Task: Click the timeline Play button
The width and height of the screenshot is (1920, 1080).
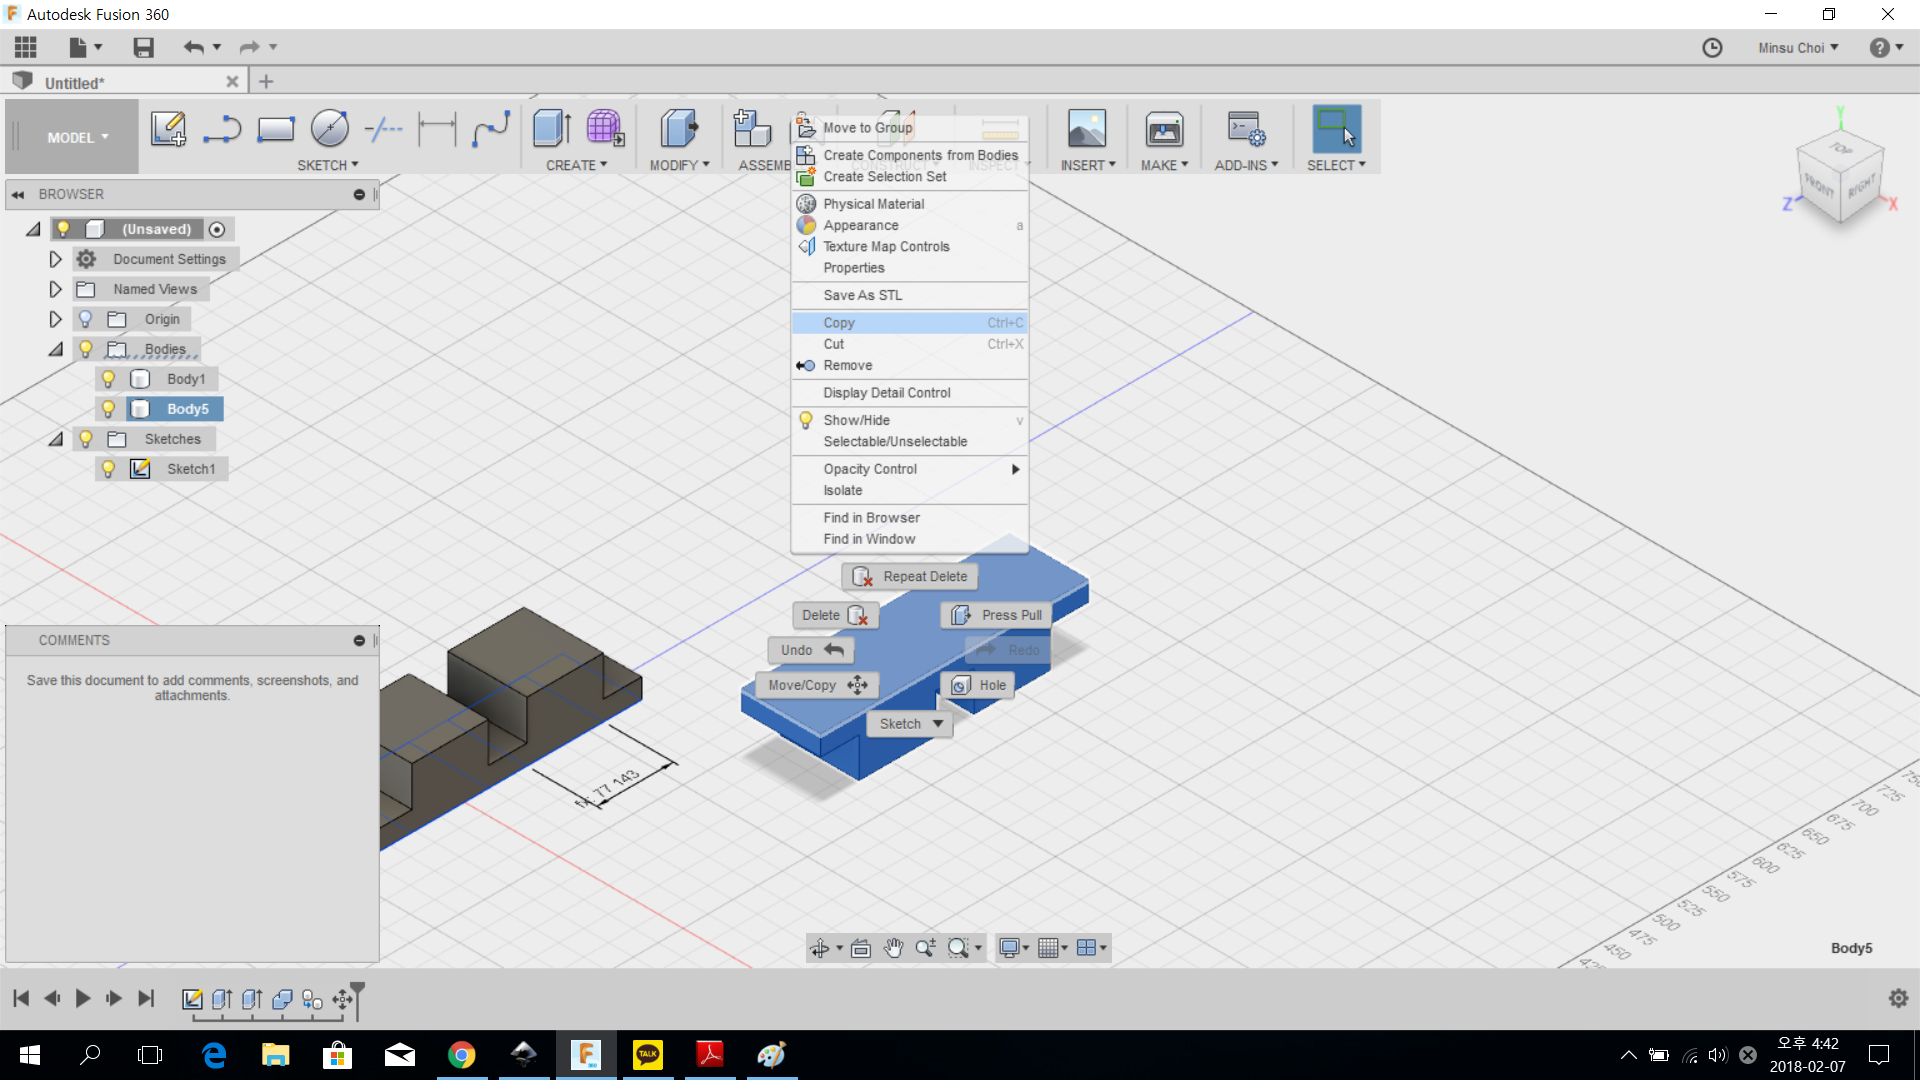Action: click(x=83, y=998)
